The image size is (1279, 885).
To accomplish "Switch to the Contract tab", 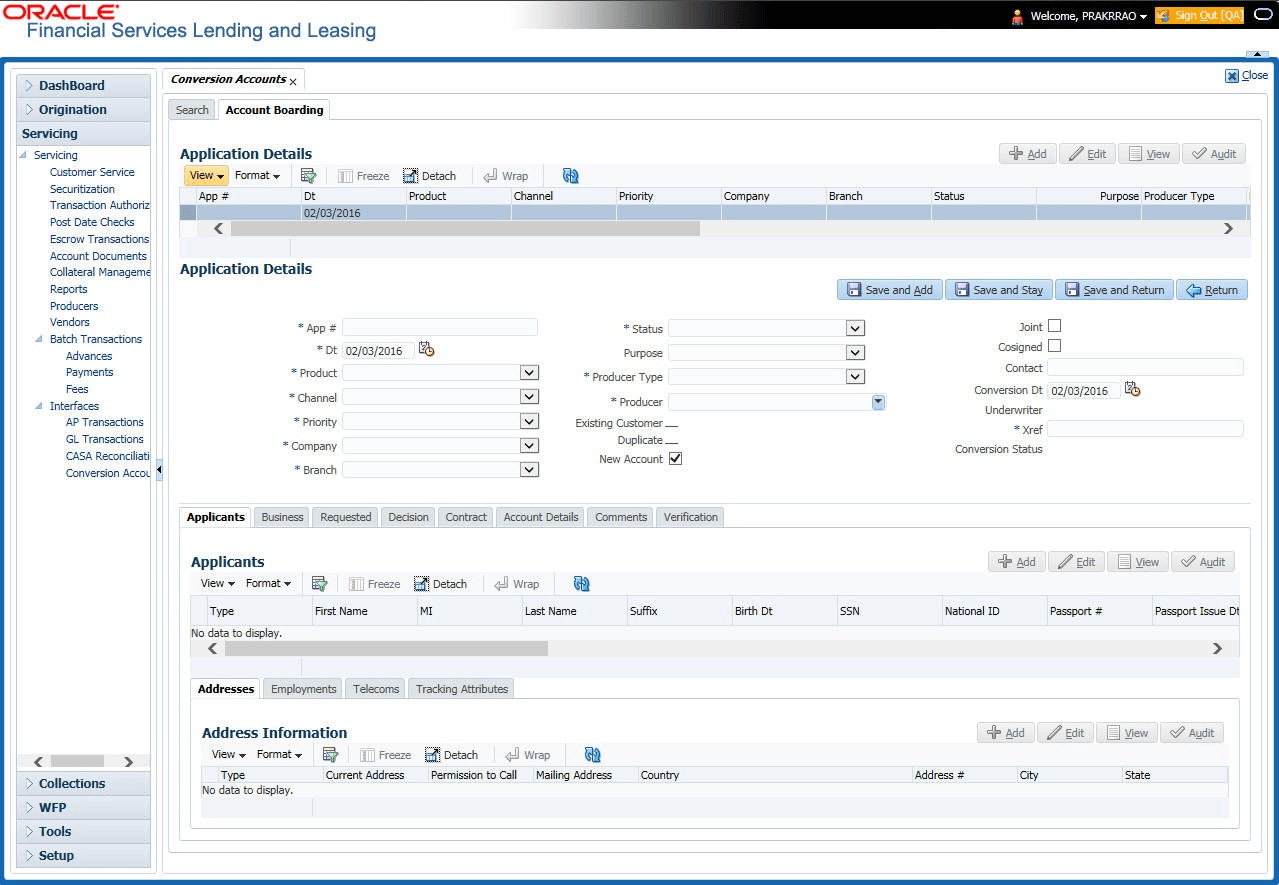I will (466, 517).
